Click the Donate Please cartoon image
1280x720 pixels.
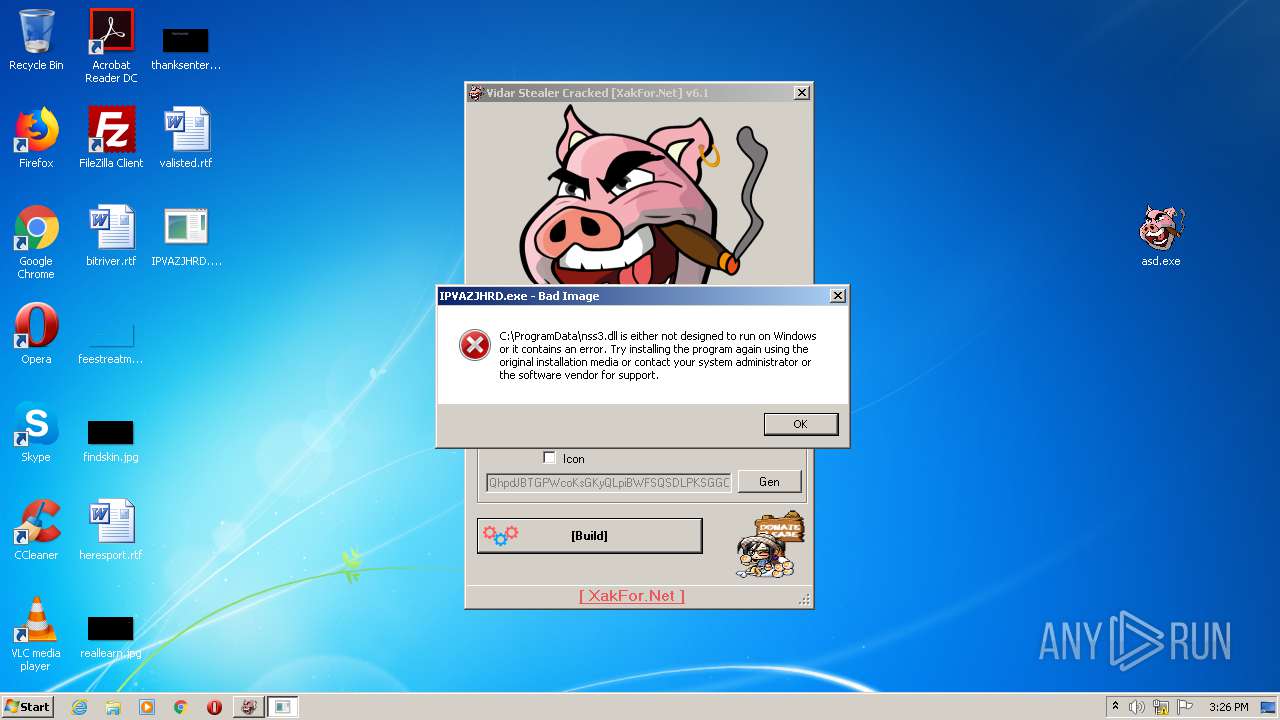click(x=770, y=546)
